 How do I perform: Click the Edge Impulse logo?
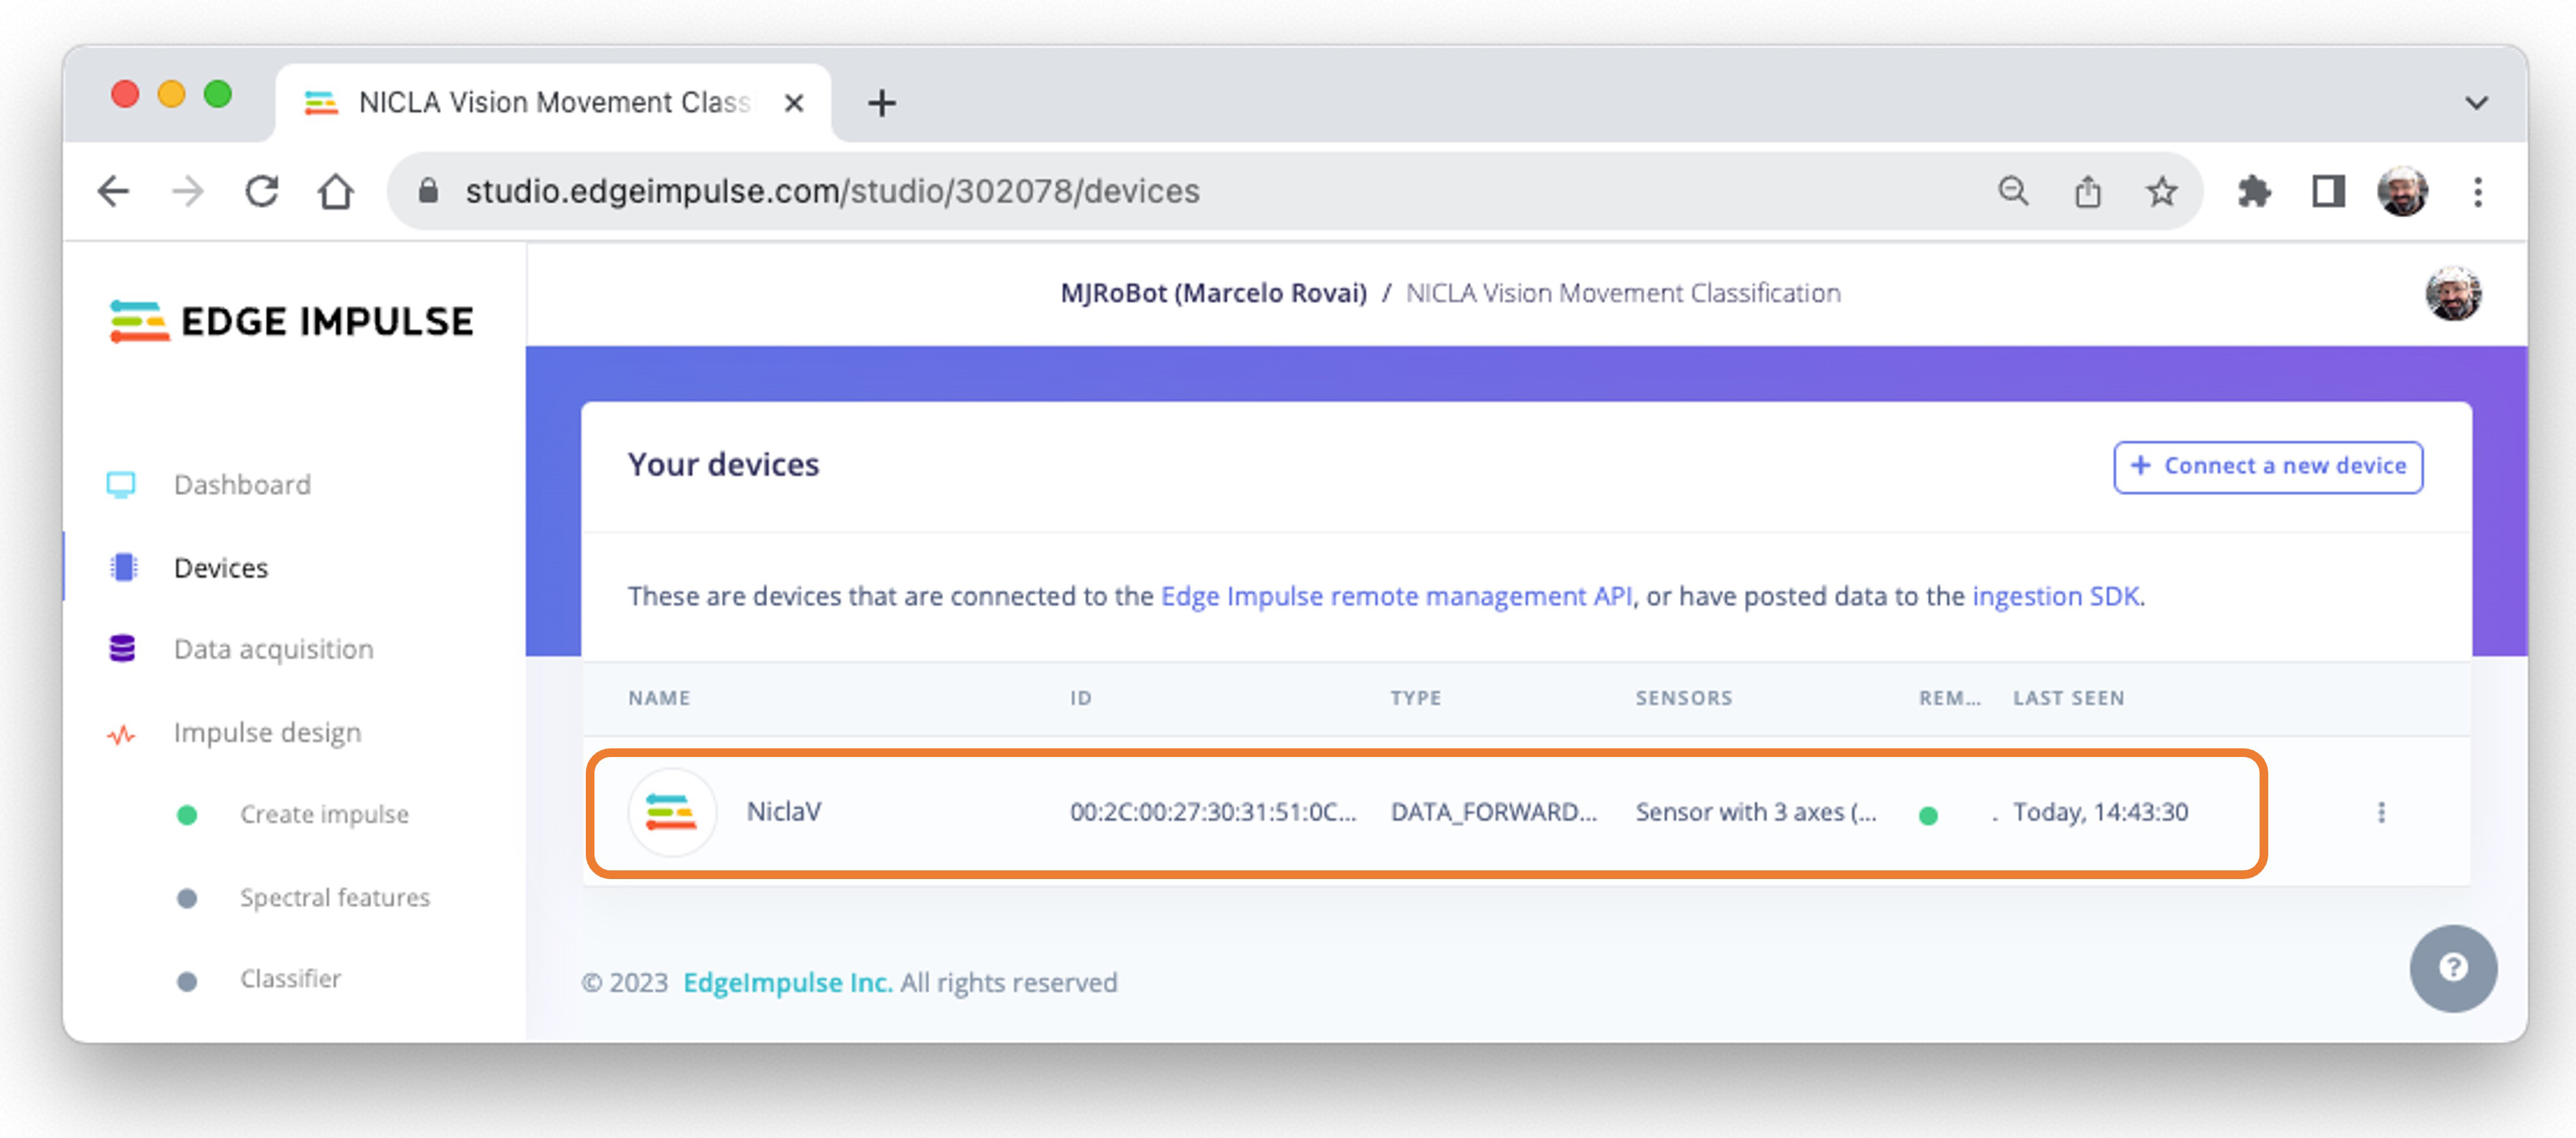pyautogui.click(x=291, y=321)
